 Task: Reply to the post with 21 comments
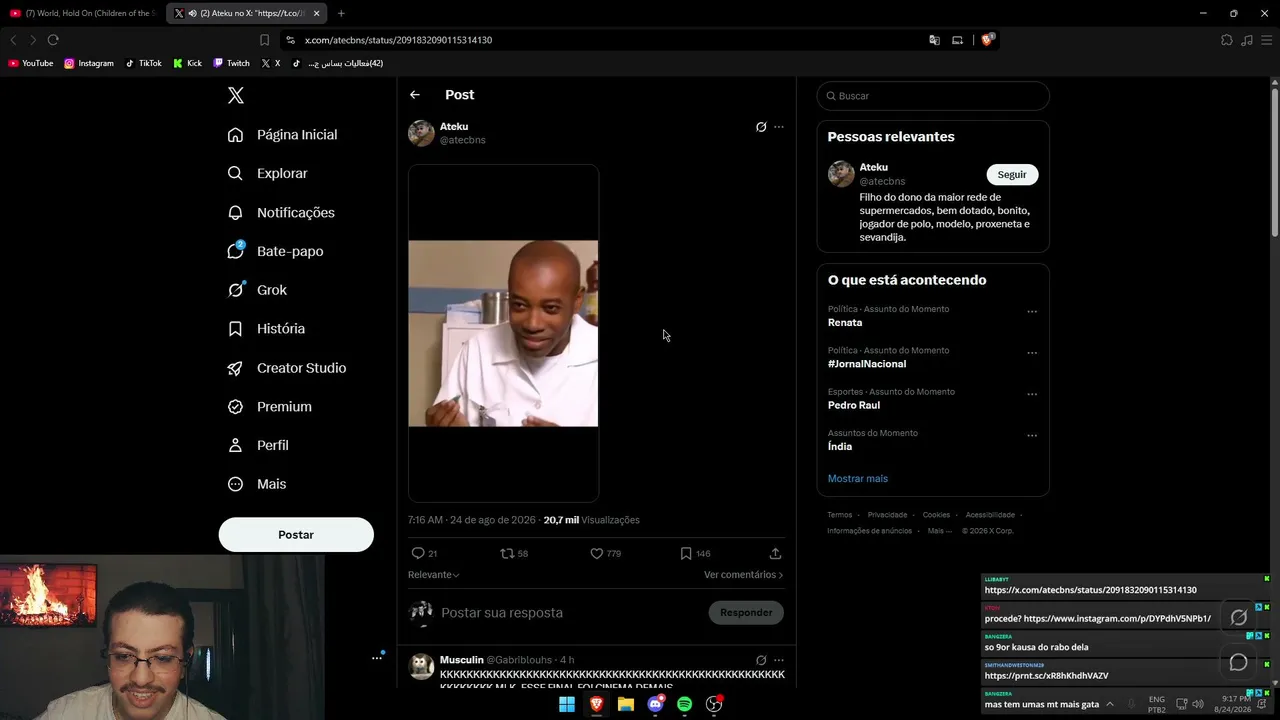pos(424,553)
